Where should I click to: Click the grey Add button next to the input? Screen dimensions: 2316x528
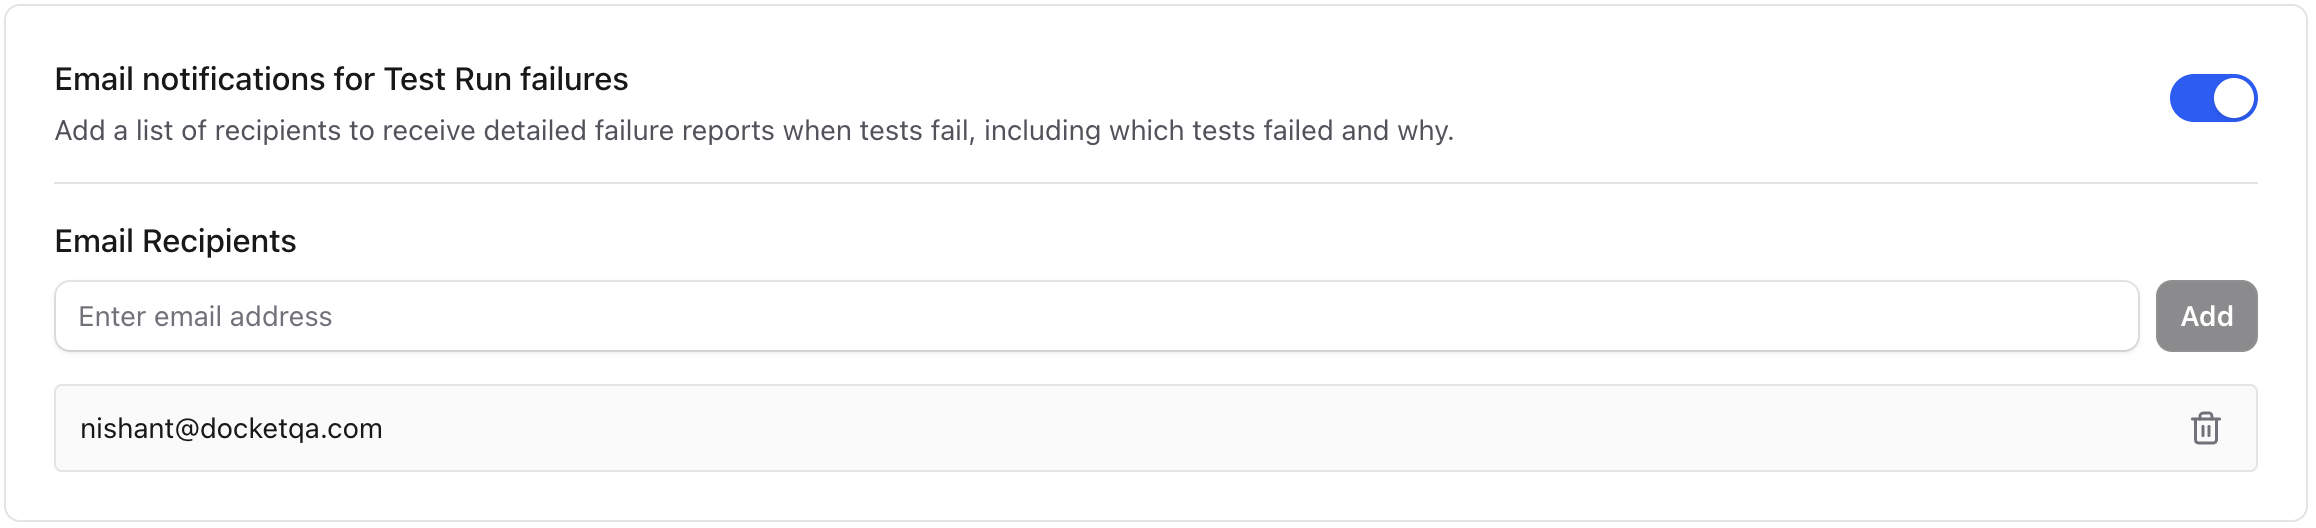[x=2206, y=316]
